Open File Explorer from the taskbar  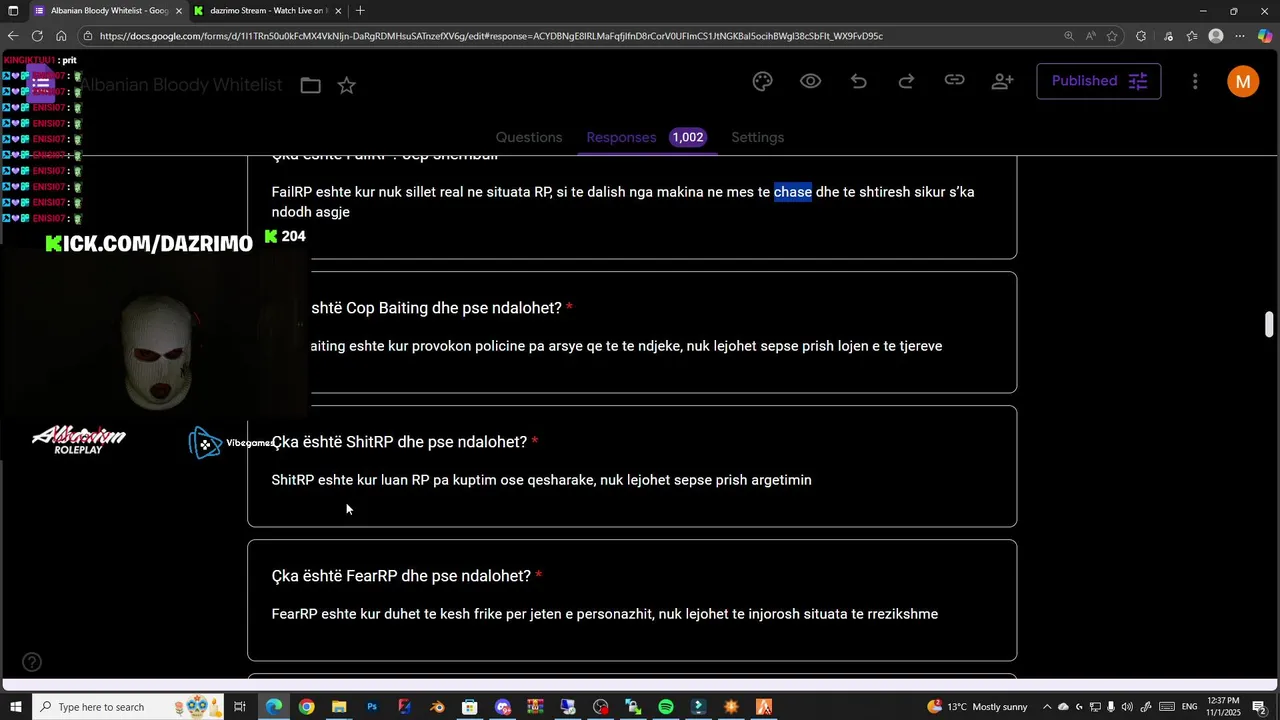[x=339, y=707]
